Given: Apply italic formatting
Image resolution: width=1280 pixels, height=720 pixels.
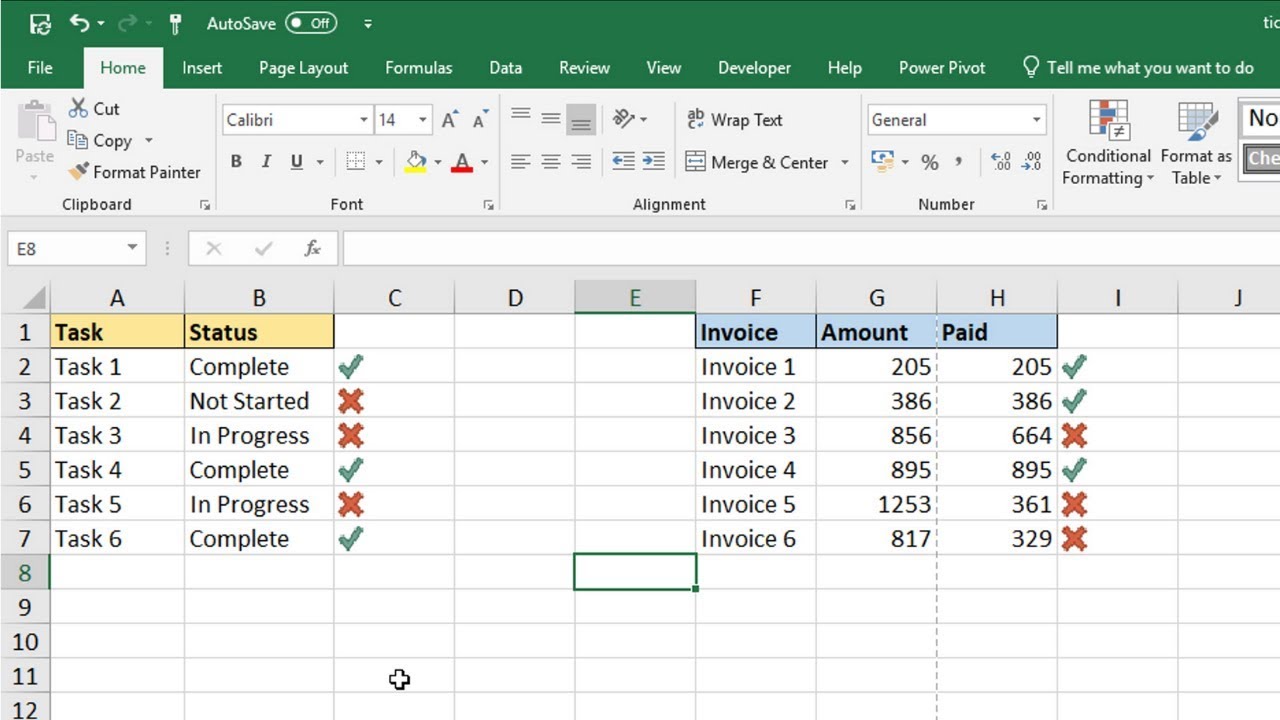Looking at the screenshot, I should point(266,161).
